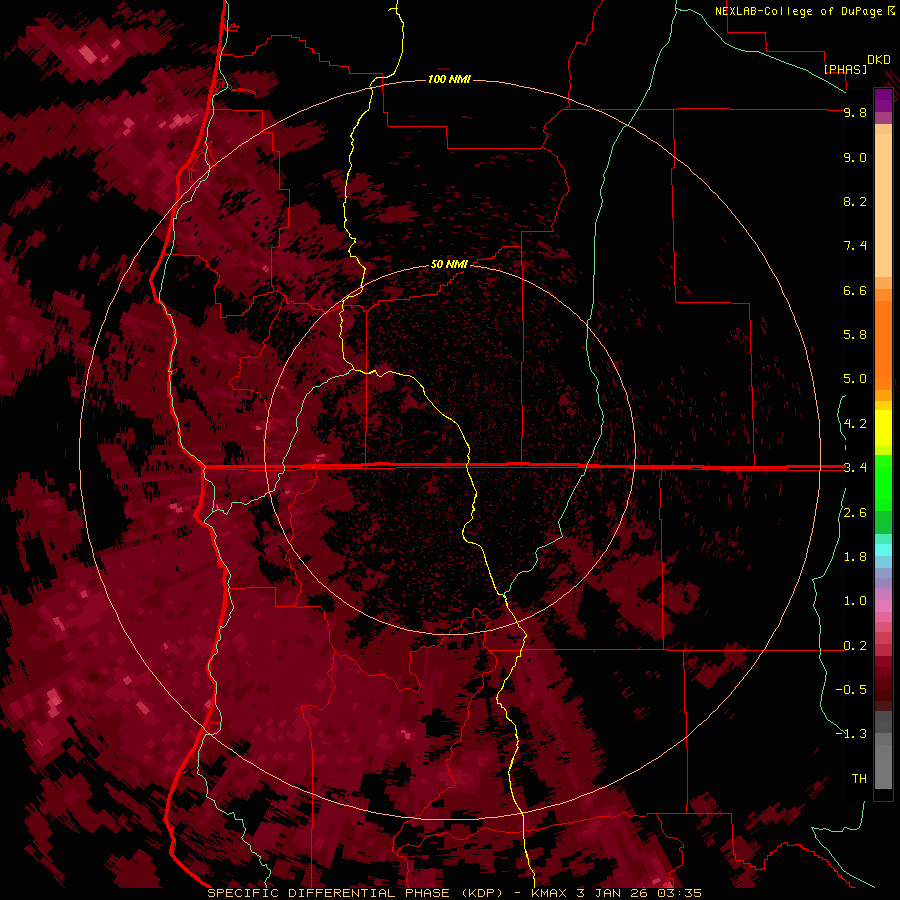The height and width of the screenshot is (900, 900).
Task: Select the 6.6 value on the scale
Action: click(855, 290)
